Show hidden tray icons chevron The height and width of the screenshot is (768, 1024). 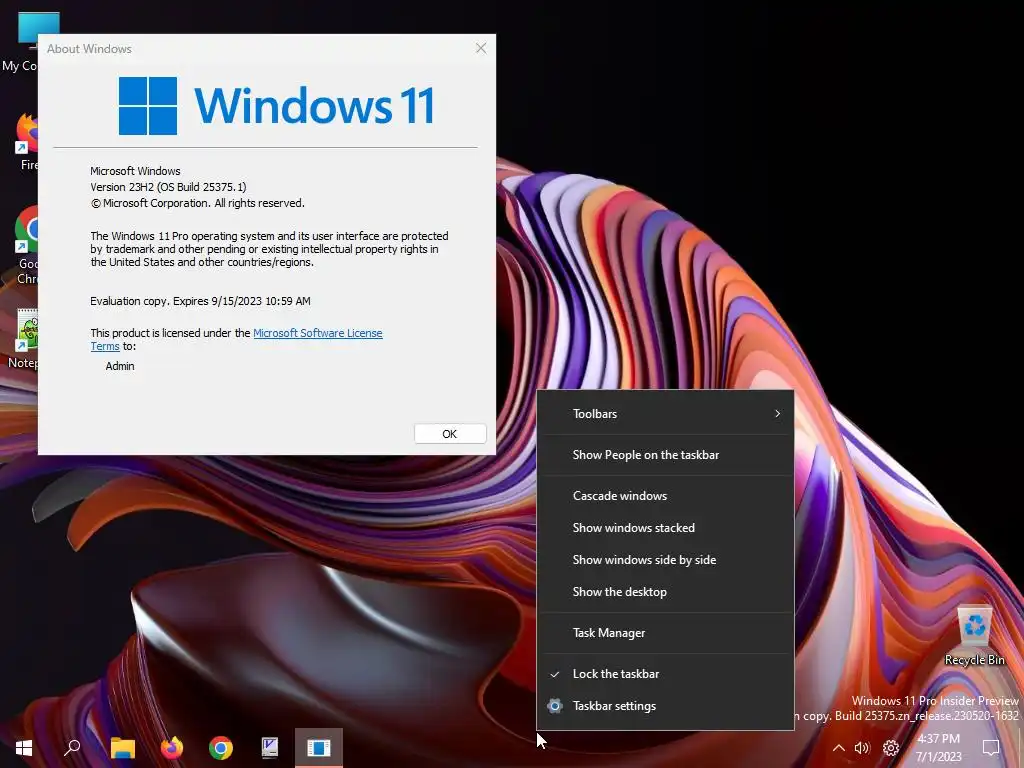point(839,748)
